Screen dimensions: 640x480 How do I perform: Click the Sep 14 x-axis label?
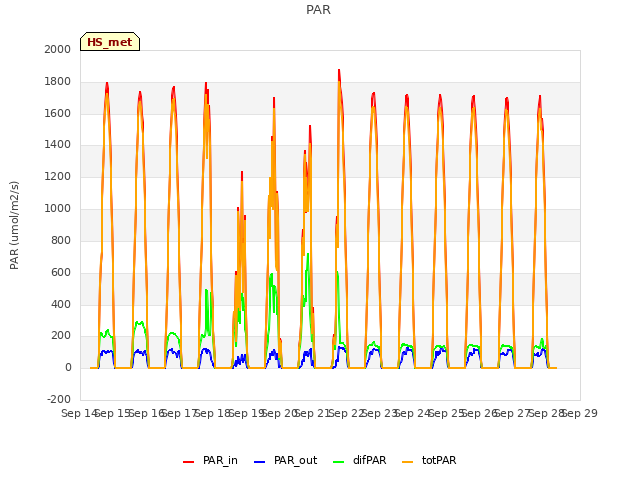[x=79, y=413]
